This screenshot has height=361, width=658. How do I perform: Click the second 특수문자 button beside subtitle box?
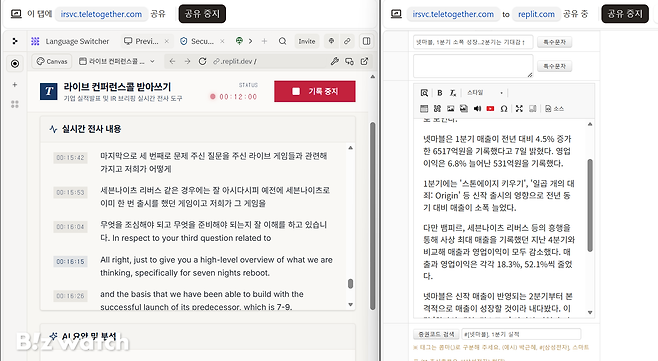[554, 66]
